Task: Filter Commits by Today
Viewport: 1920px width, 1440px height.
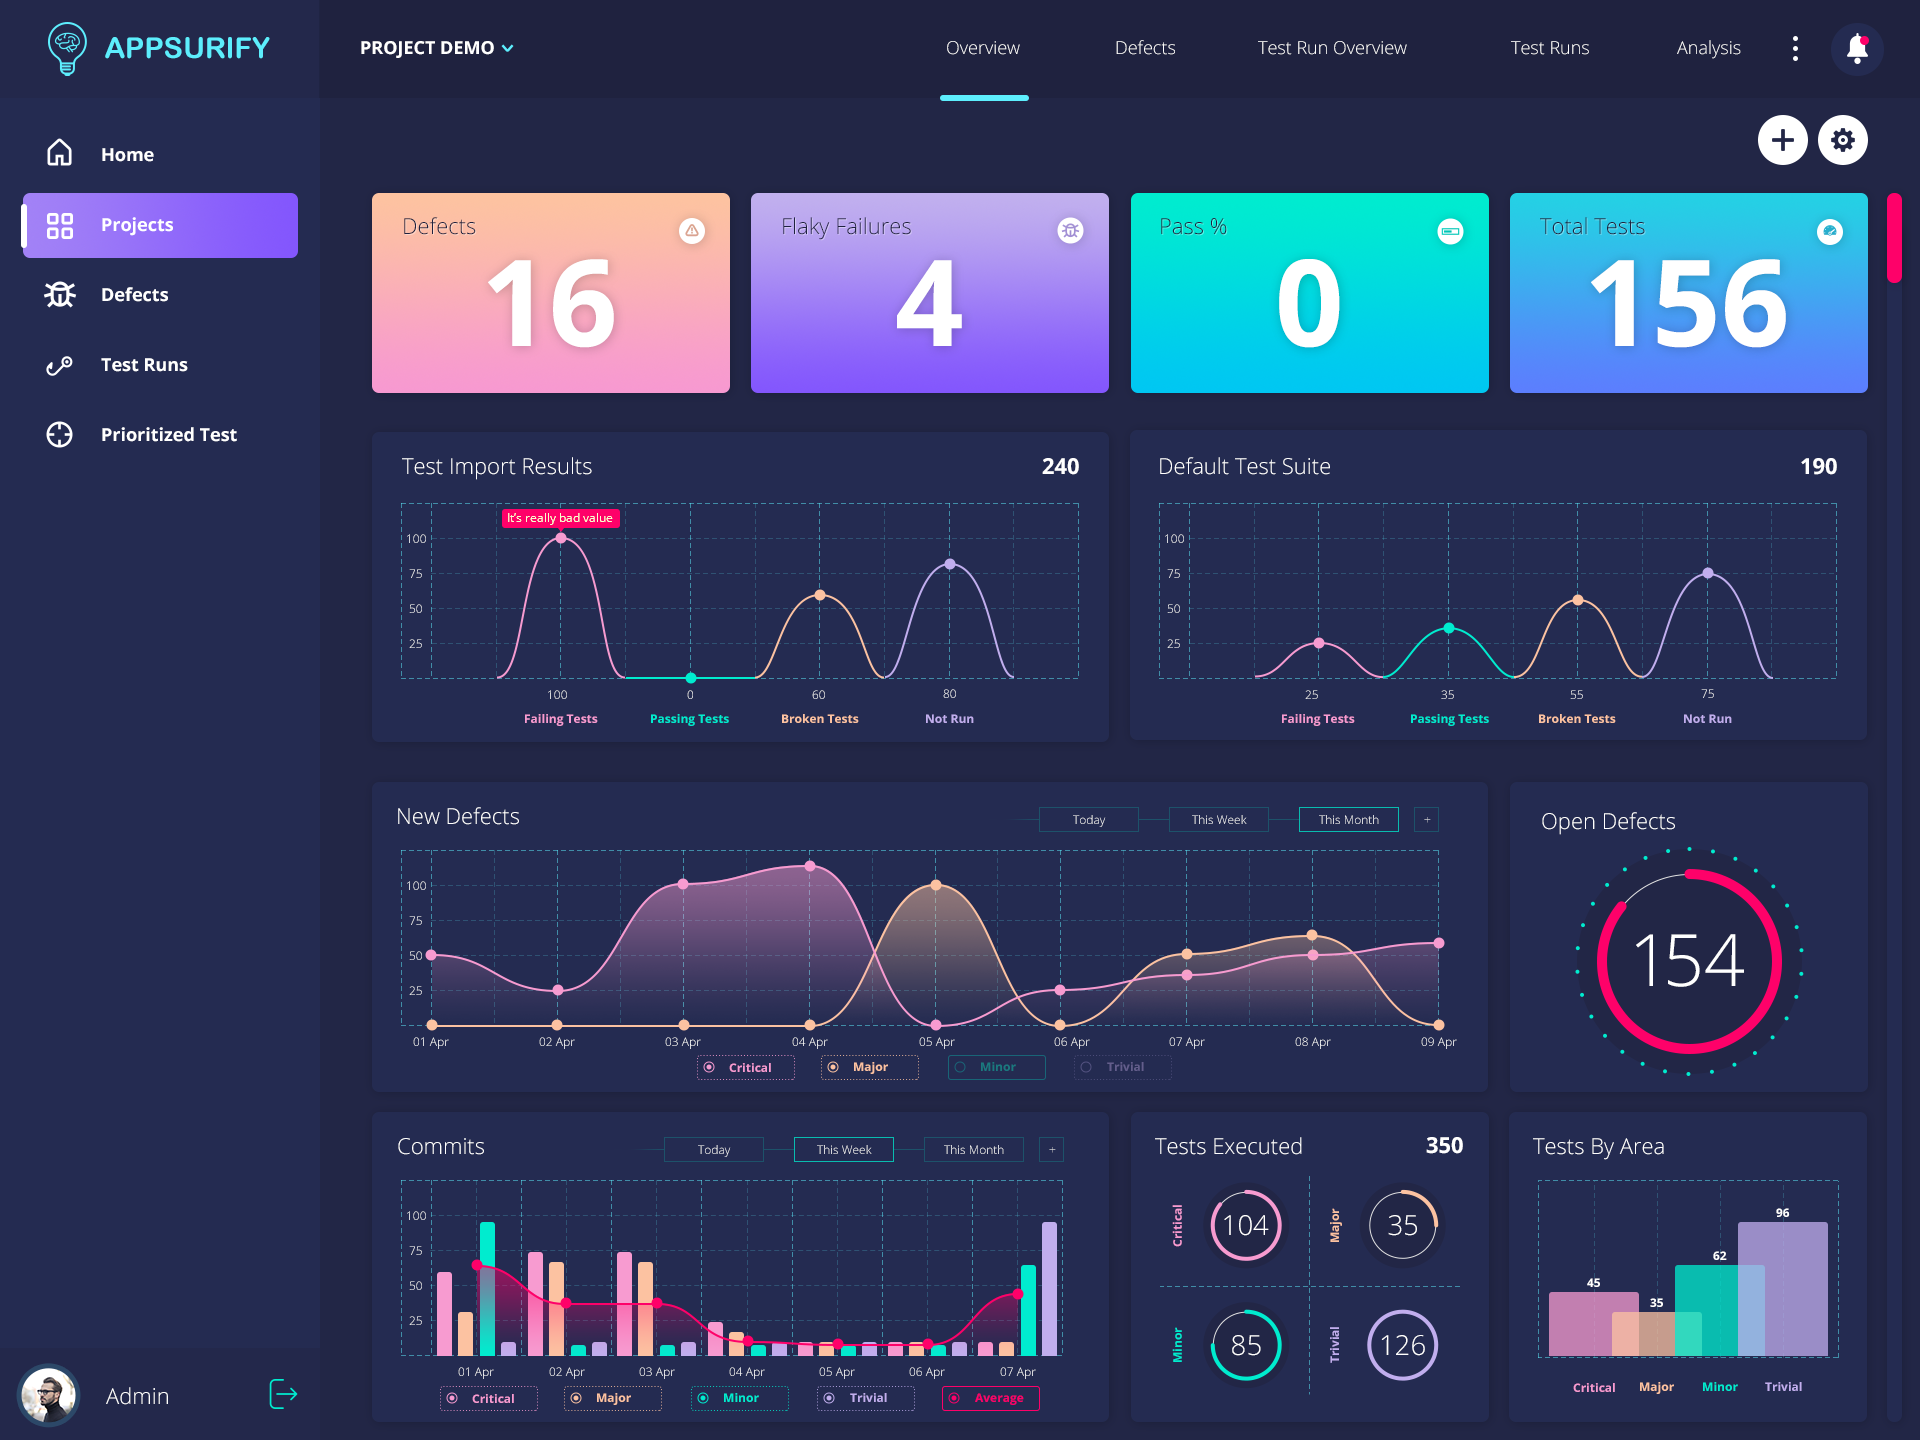Action: click(713, 1150)
